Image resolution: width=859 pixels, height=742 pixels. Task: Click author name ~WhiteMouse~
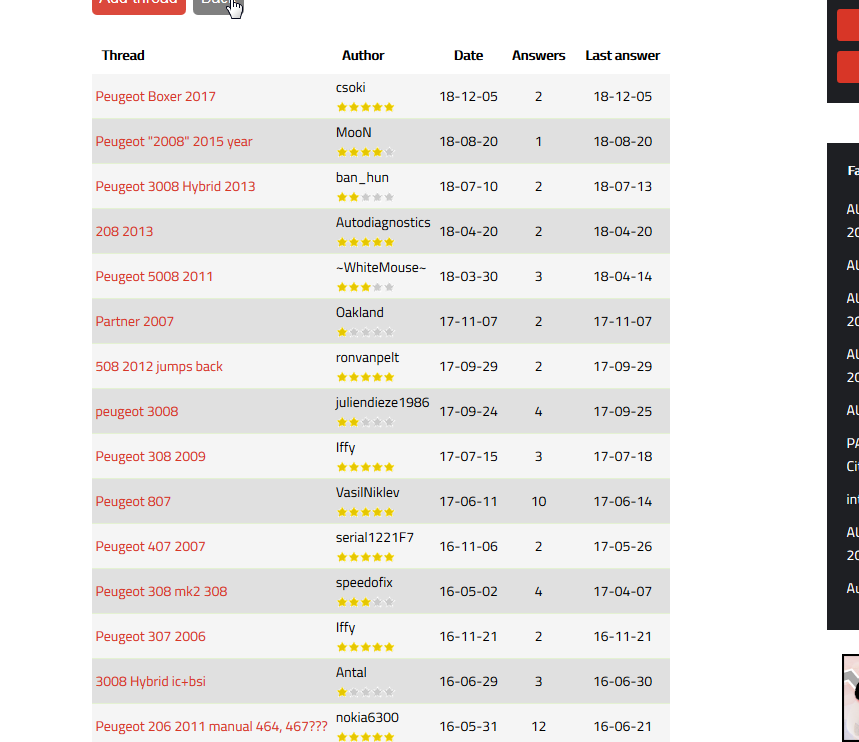[381, 267]
